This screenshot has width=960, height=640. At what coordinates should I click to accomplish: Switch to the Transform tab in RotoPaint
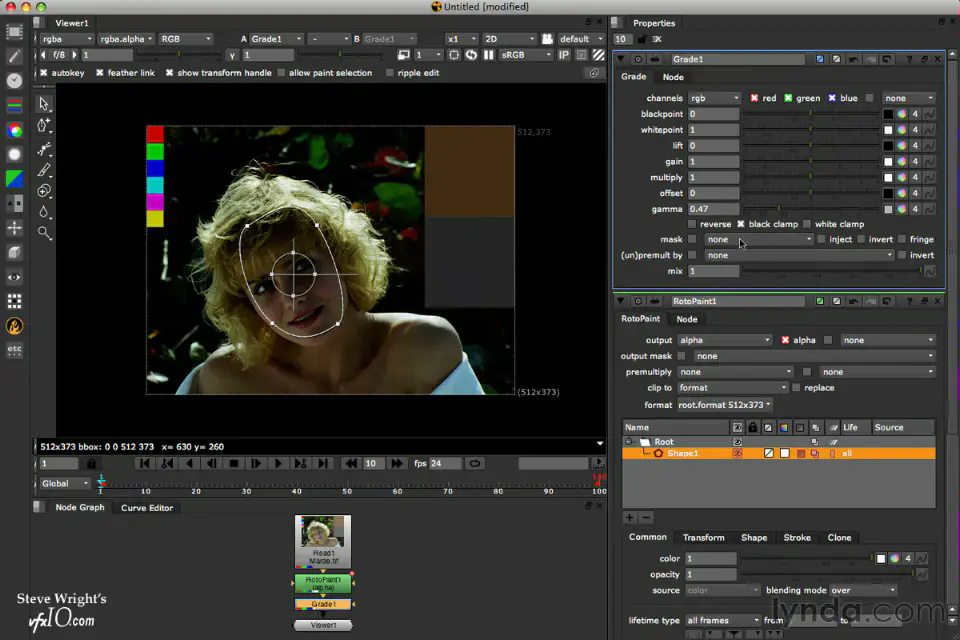tap(703, 538)
